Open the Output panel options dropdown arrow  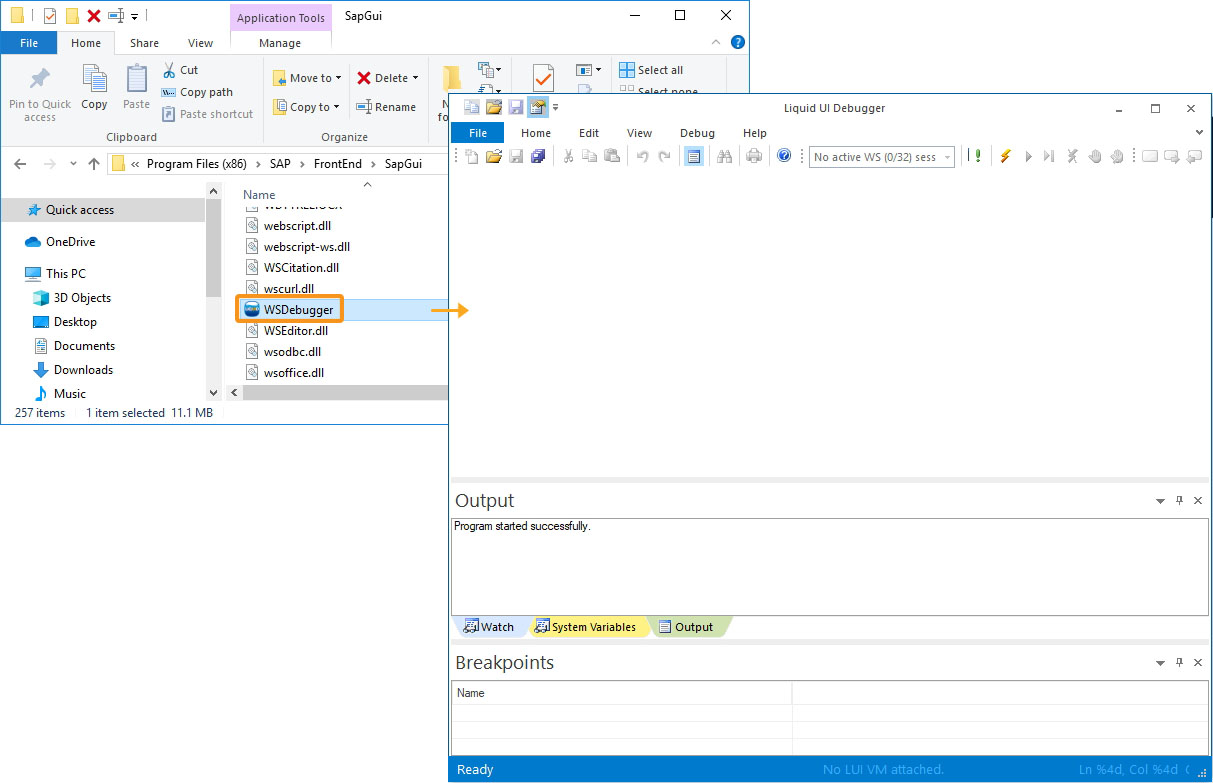coord(1160,501)
